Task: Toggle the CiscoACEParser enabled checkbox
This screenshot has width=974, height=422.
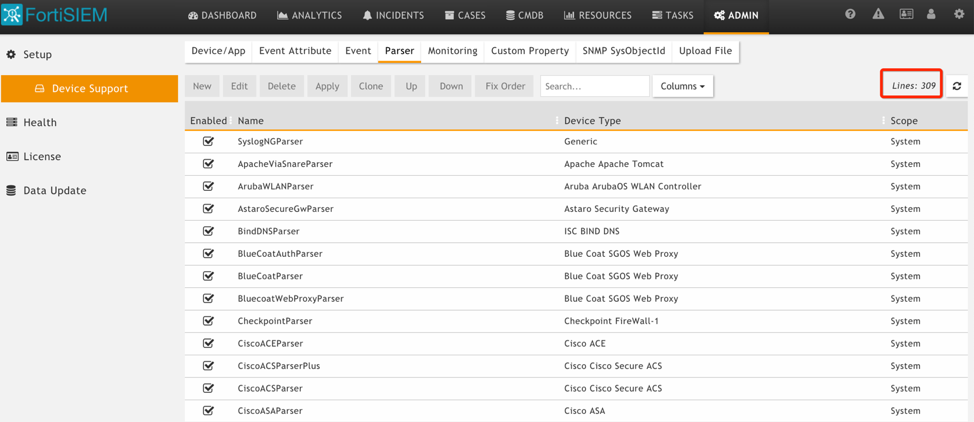Action: (208, 343)
